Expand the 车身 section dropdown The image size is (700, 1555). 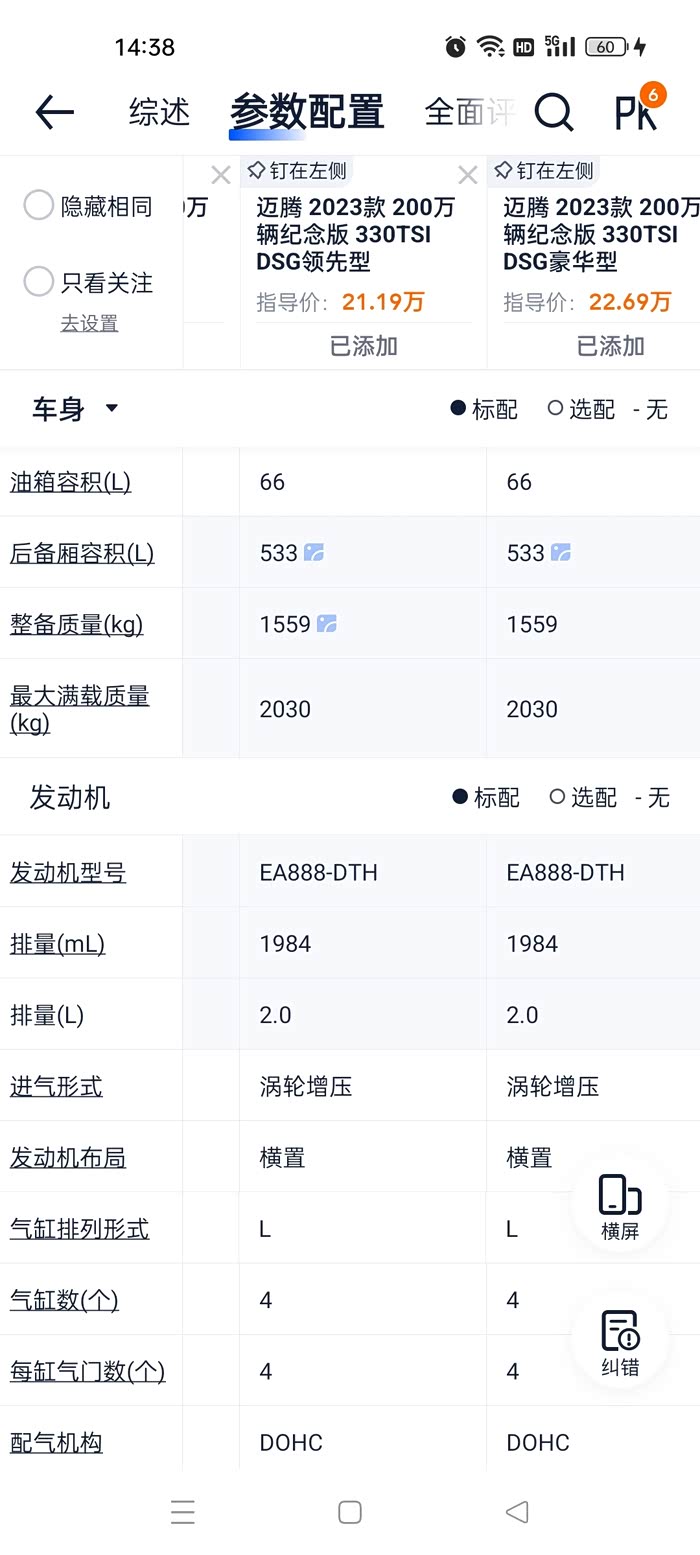111,408
